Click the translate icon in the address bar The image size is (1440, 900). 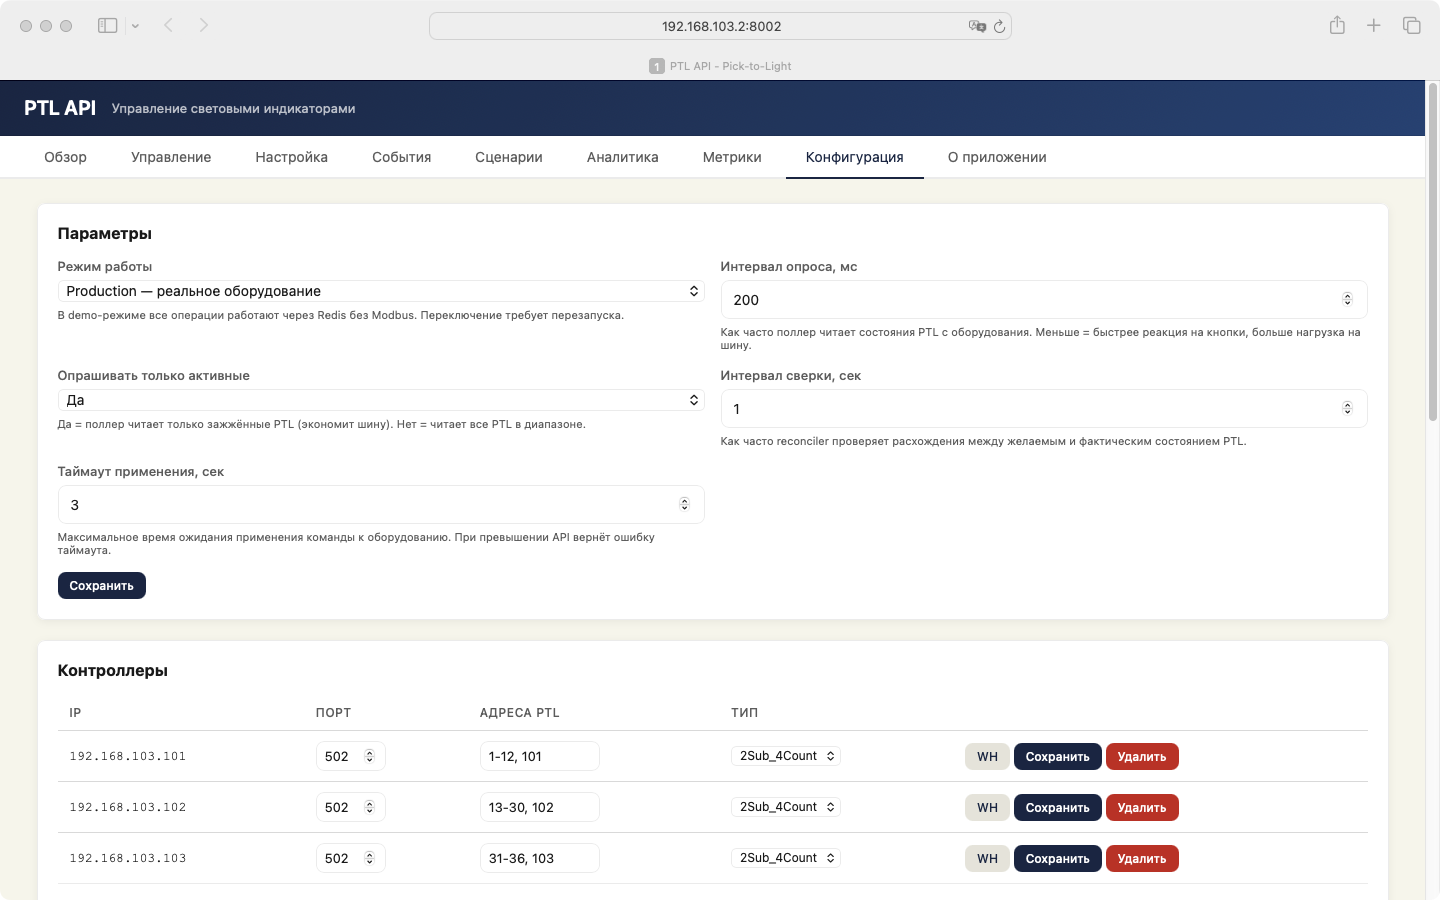(x=978, y=26)
